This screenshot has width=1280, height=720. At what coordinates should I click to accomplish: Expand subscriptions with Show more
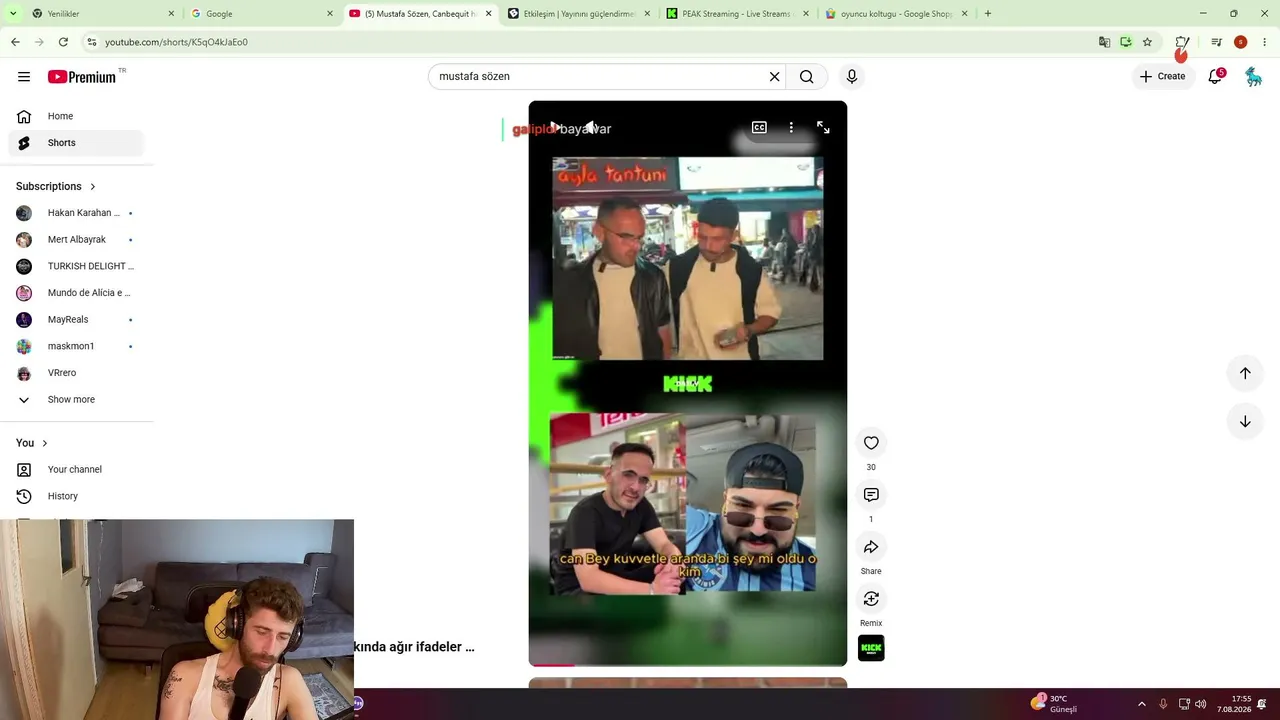(76, 400)
